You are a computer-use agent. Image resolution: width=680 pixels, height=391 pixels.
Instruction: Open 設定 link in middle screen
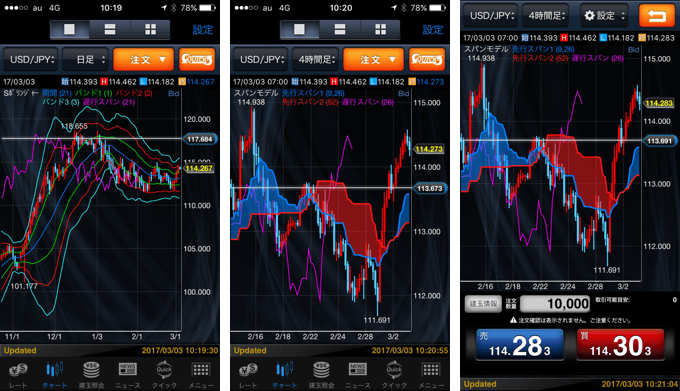(x=433, y=29)
